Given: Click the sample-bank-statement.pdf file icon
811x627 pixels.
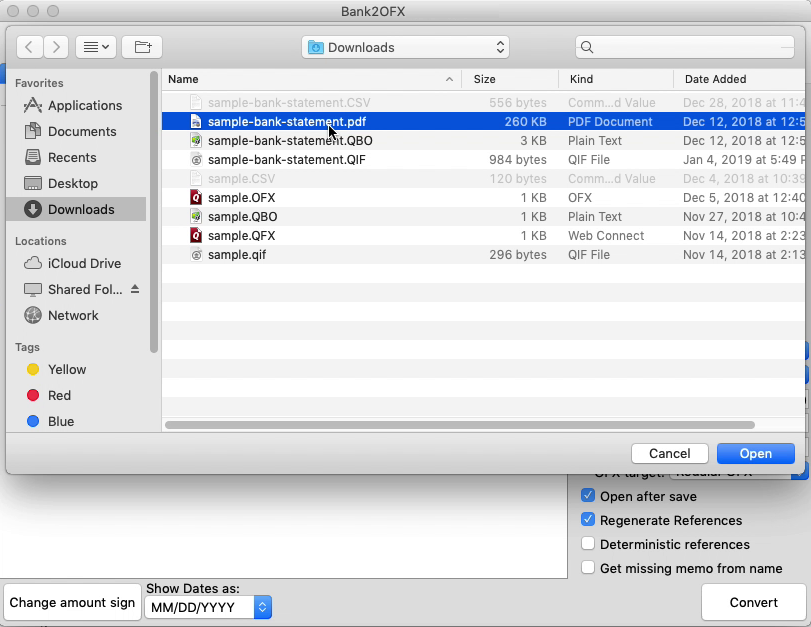Looking at the screenshot, I should click(196, 122).
